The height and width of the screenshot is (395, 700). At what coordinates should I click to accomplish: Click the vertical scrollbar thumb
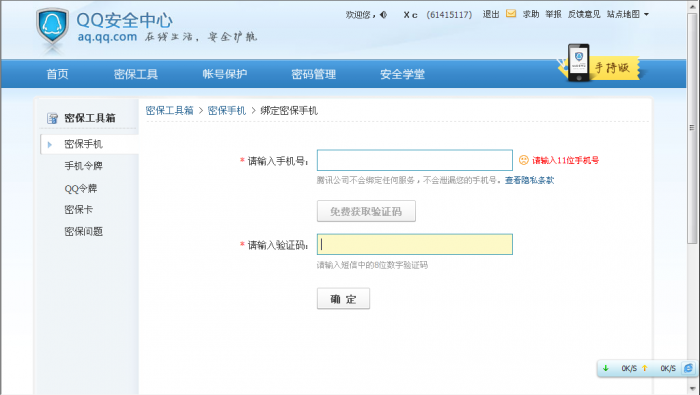click(x=692, y=129)
